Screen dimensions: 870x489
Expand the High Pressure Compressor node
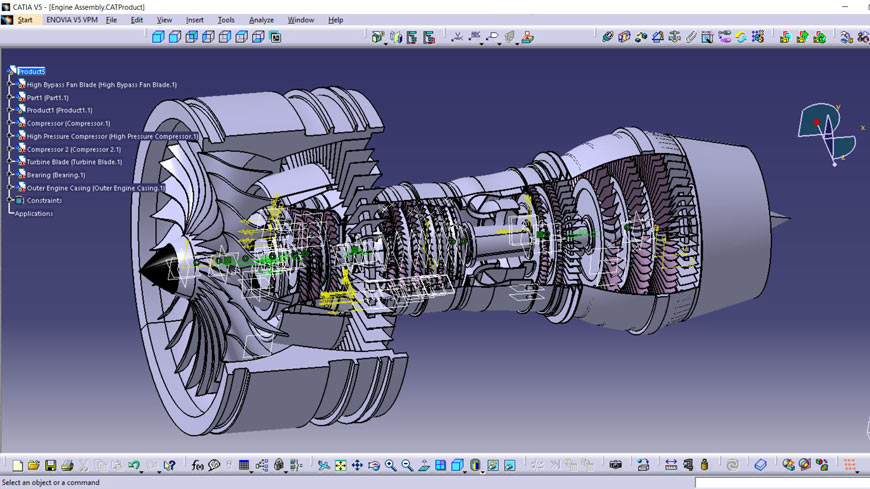[x=9, y=136]
